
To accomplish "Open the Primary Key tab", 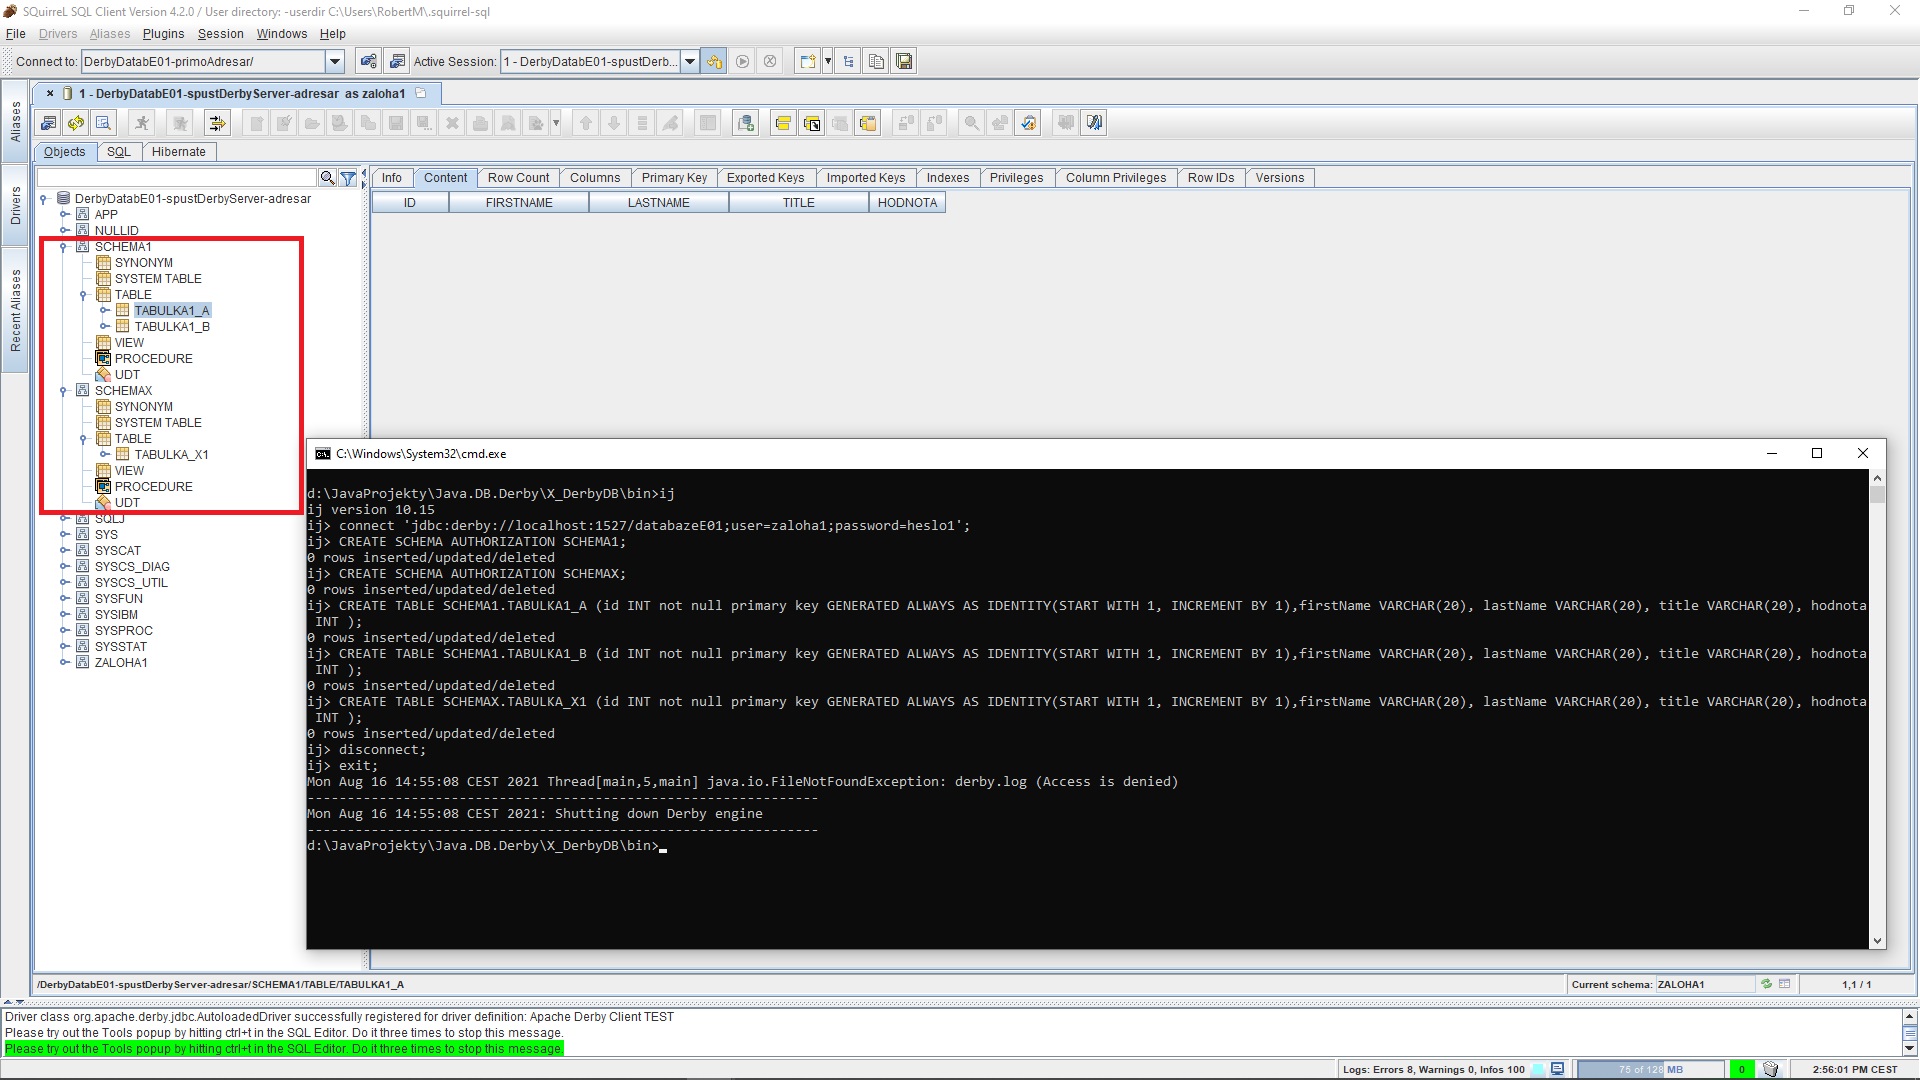I will coord(674,178).
